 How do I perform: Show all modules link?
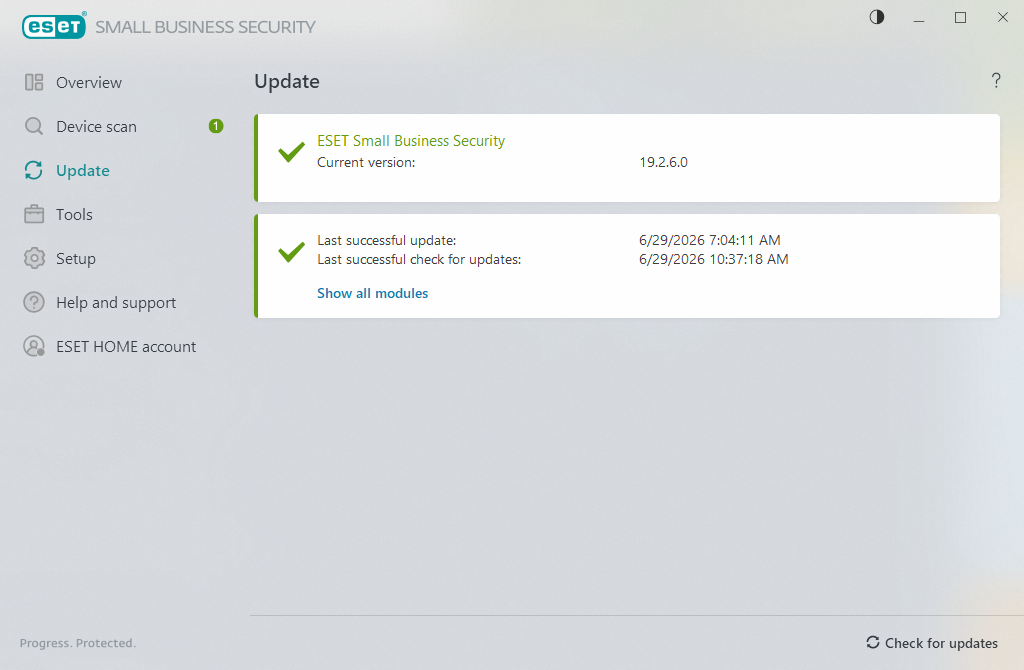[x=372, y=293]
